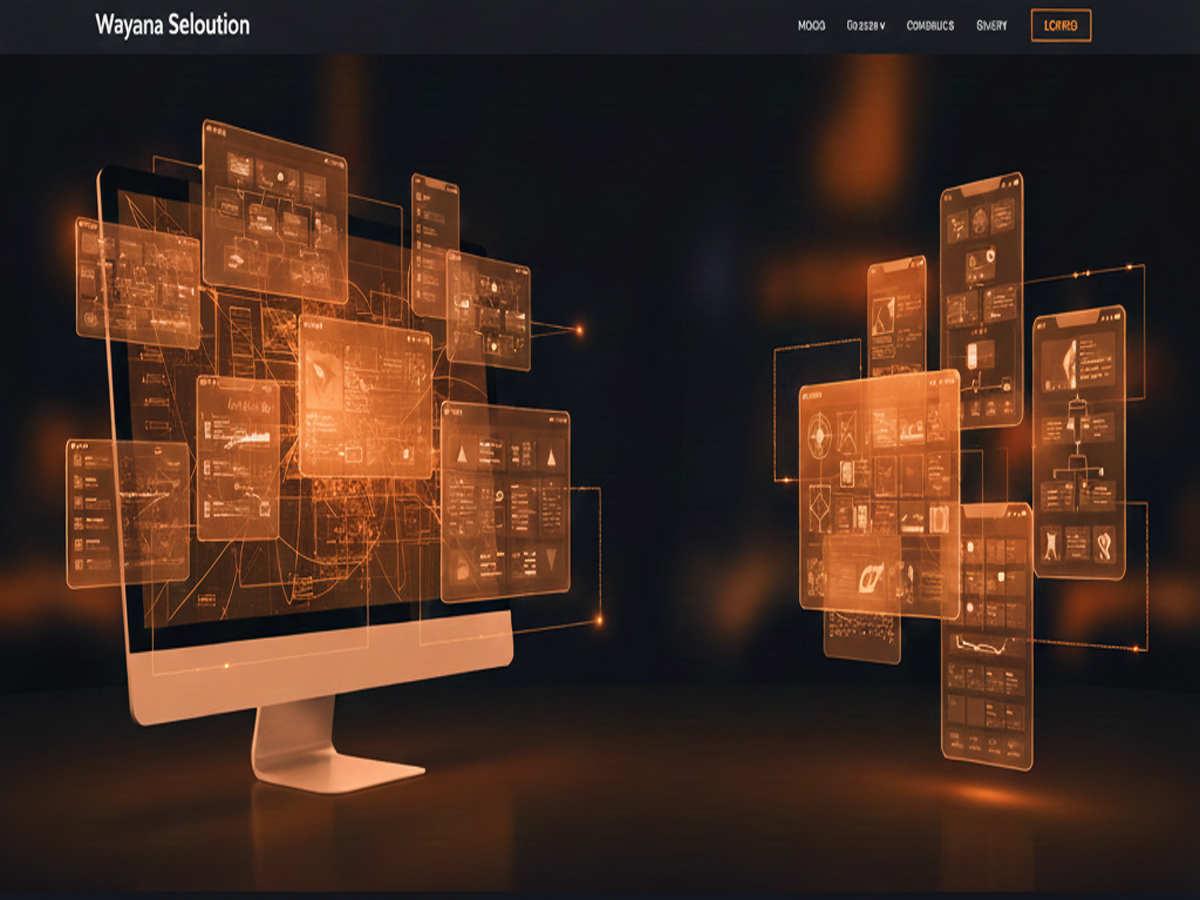Select the SIVERY navigation link
This screenshot has width=1200, height=900.
coord(992,26)
